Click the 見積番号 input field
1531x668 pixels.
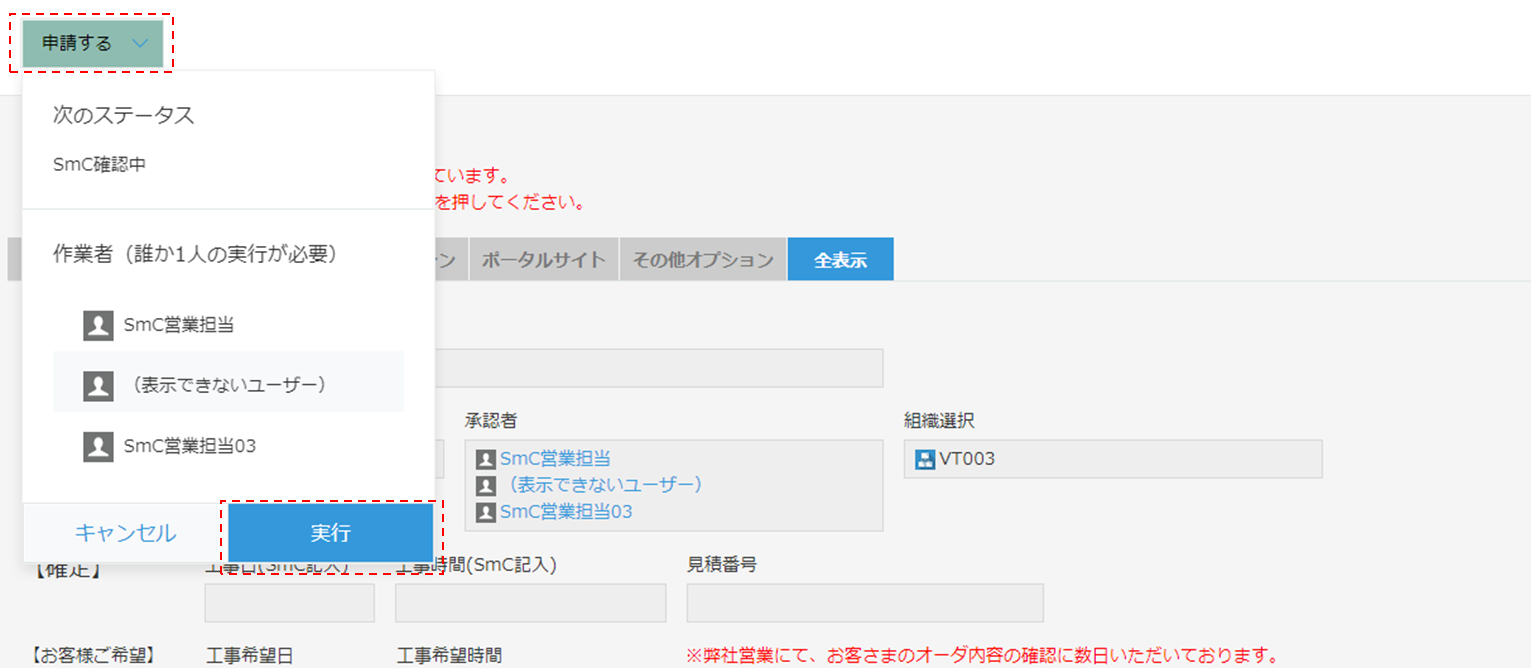[865, 603]
